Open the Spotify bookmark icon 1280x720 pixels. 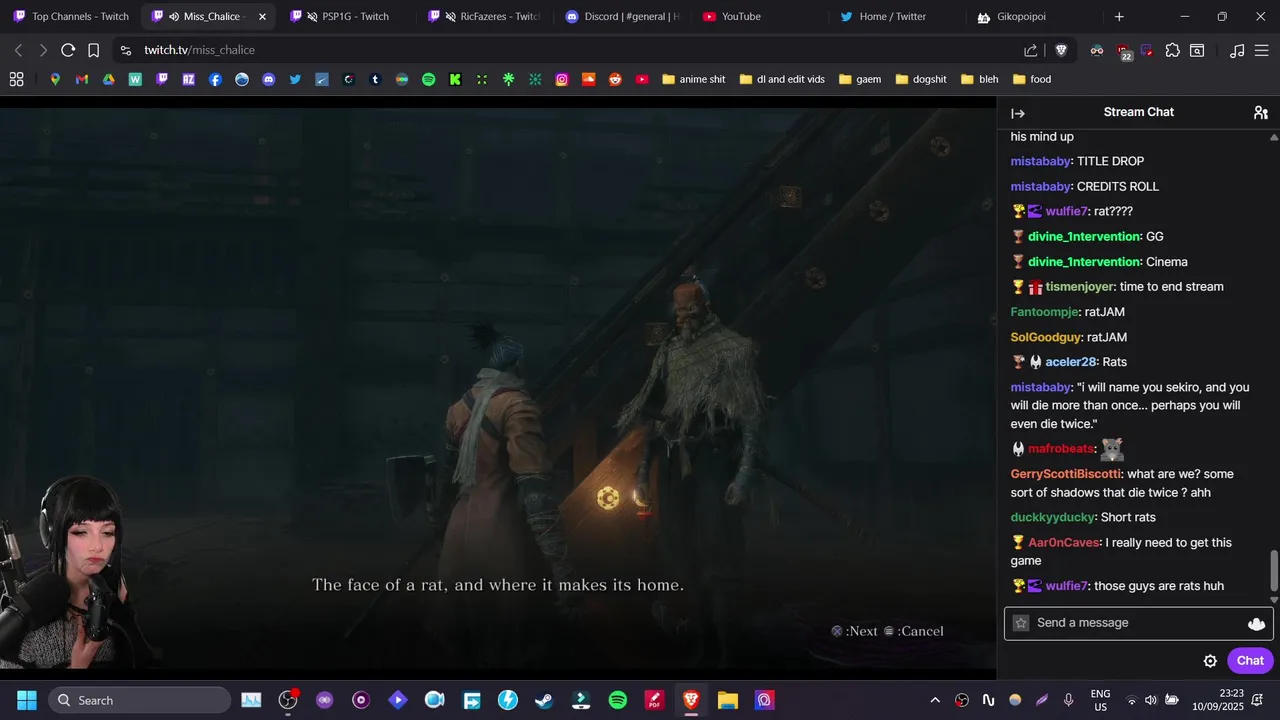click(428, 79)
